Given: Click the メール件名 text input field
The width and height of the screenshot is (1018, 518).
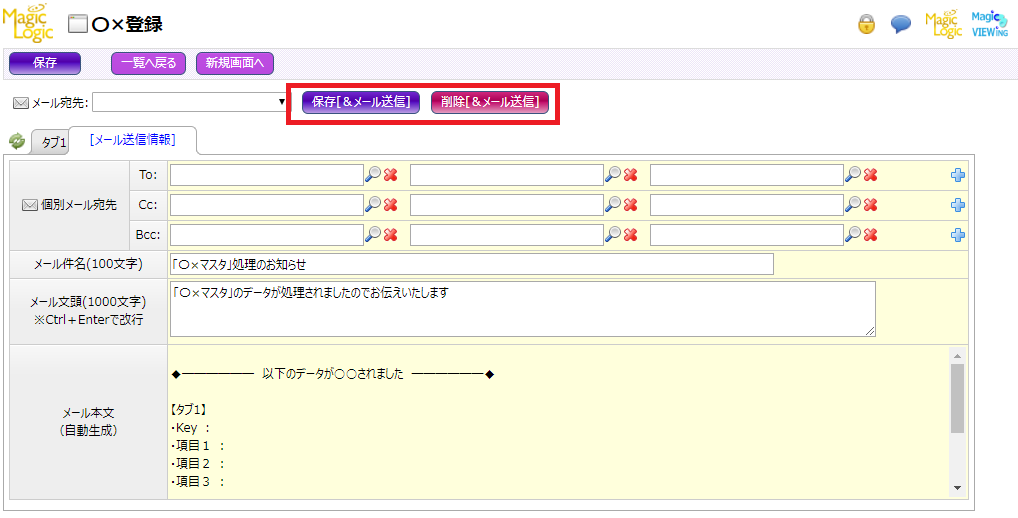Looking at the screenshot, I should click(471, 264).
